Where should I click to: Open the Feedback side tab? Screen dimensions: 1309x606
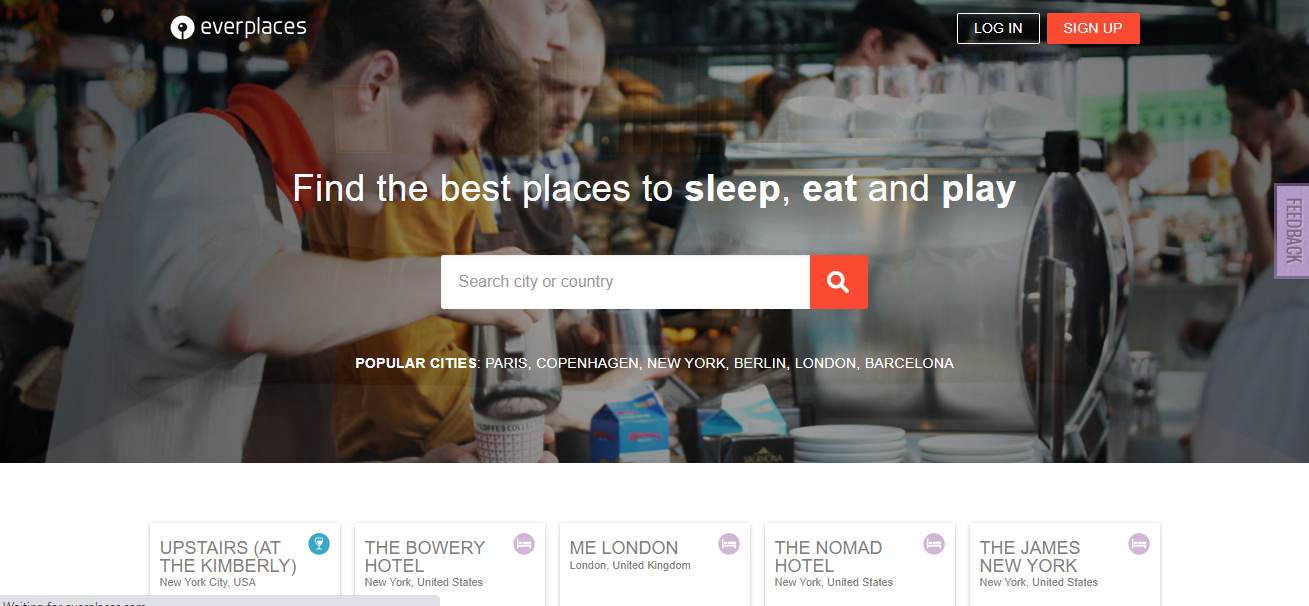tap(1292, 232)
